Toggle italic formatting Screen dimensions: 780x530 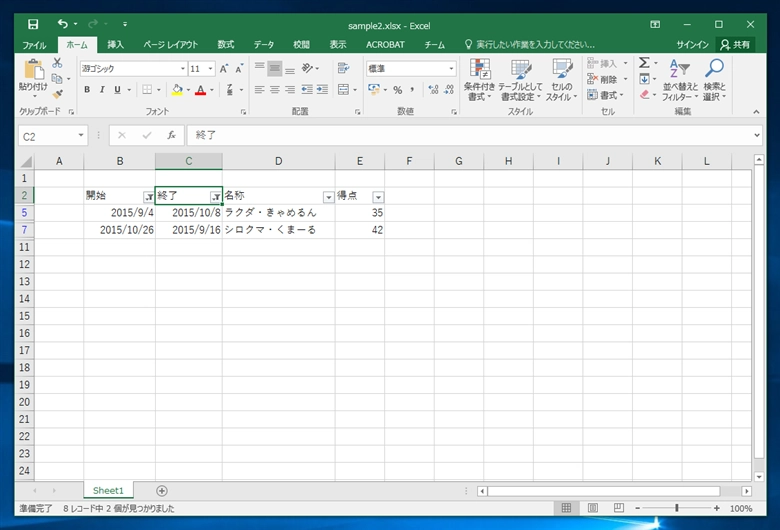(x=102, y=90)
